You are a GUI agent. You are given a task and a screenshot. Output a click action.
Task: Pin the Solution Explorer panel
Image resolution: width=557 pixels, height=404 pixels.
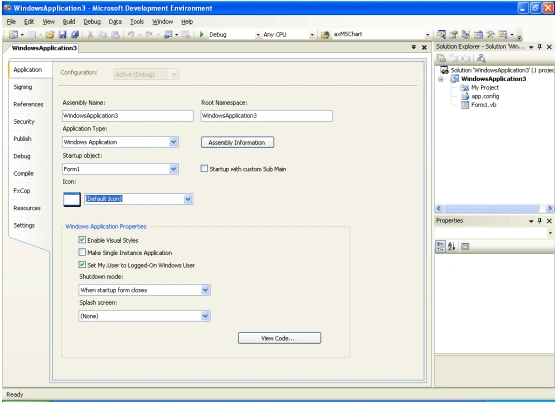click(540, 47)
